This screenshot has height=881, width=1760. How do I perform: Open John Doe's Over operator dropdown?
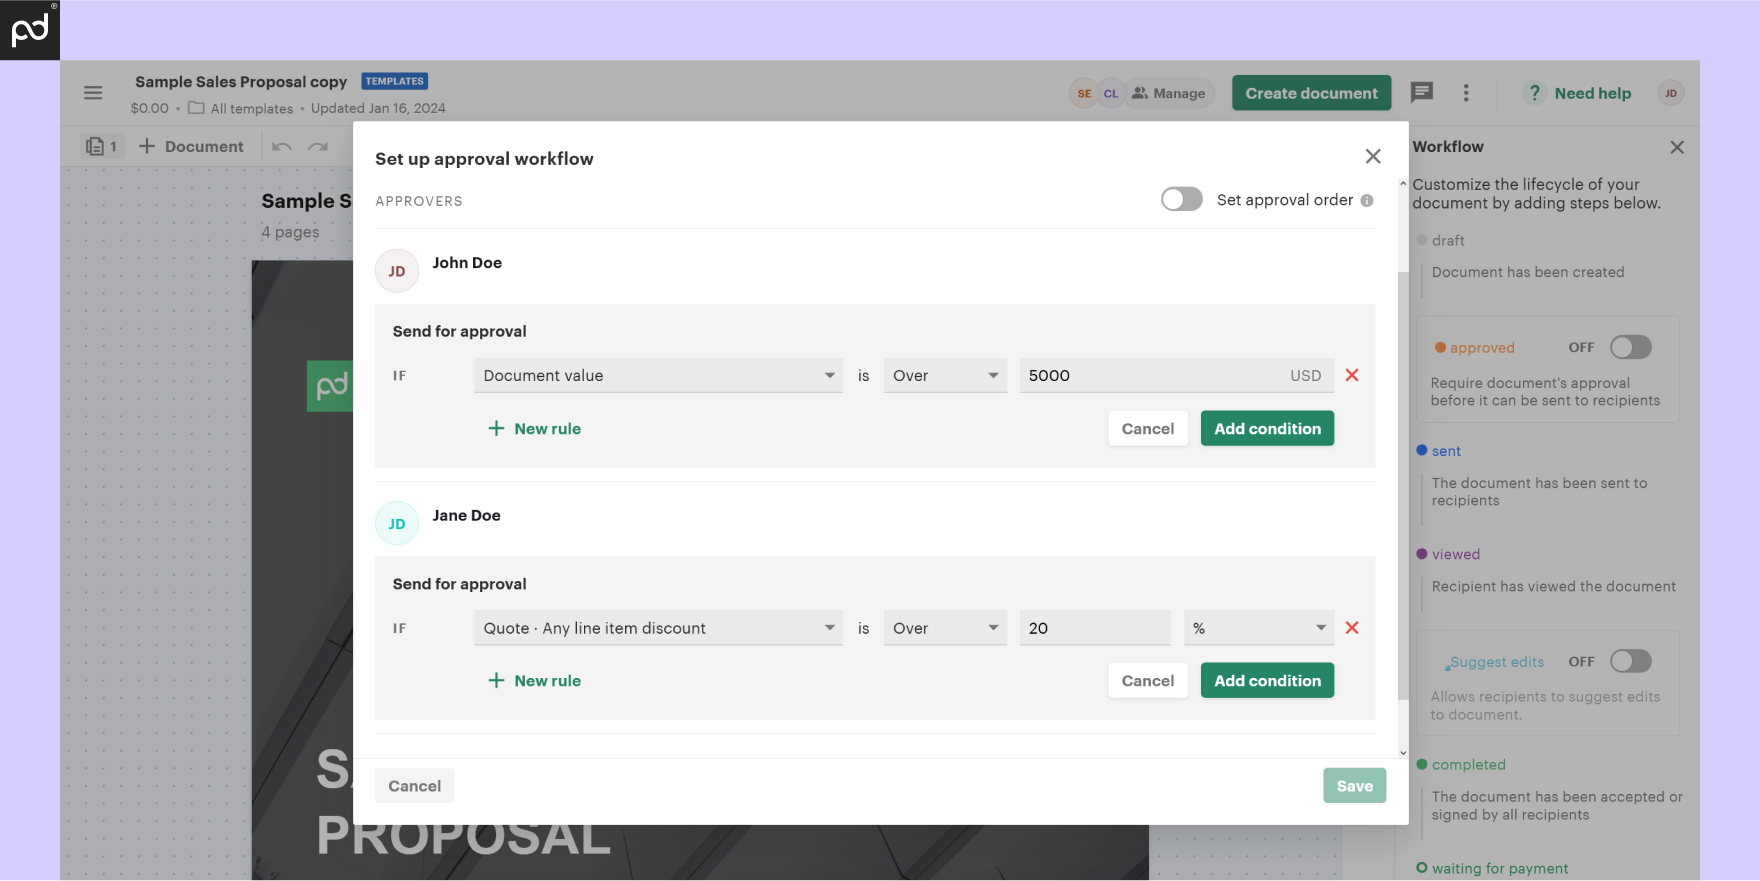(x=945, y=375)
